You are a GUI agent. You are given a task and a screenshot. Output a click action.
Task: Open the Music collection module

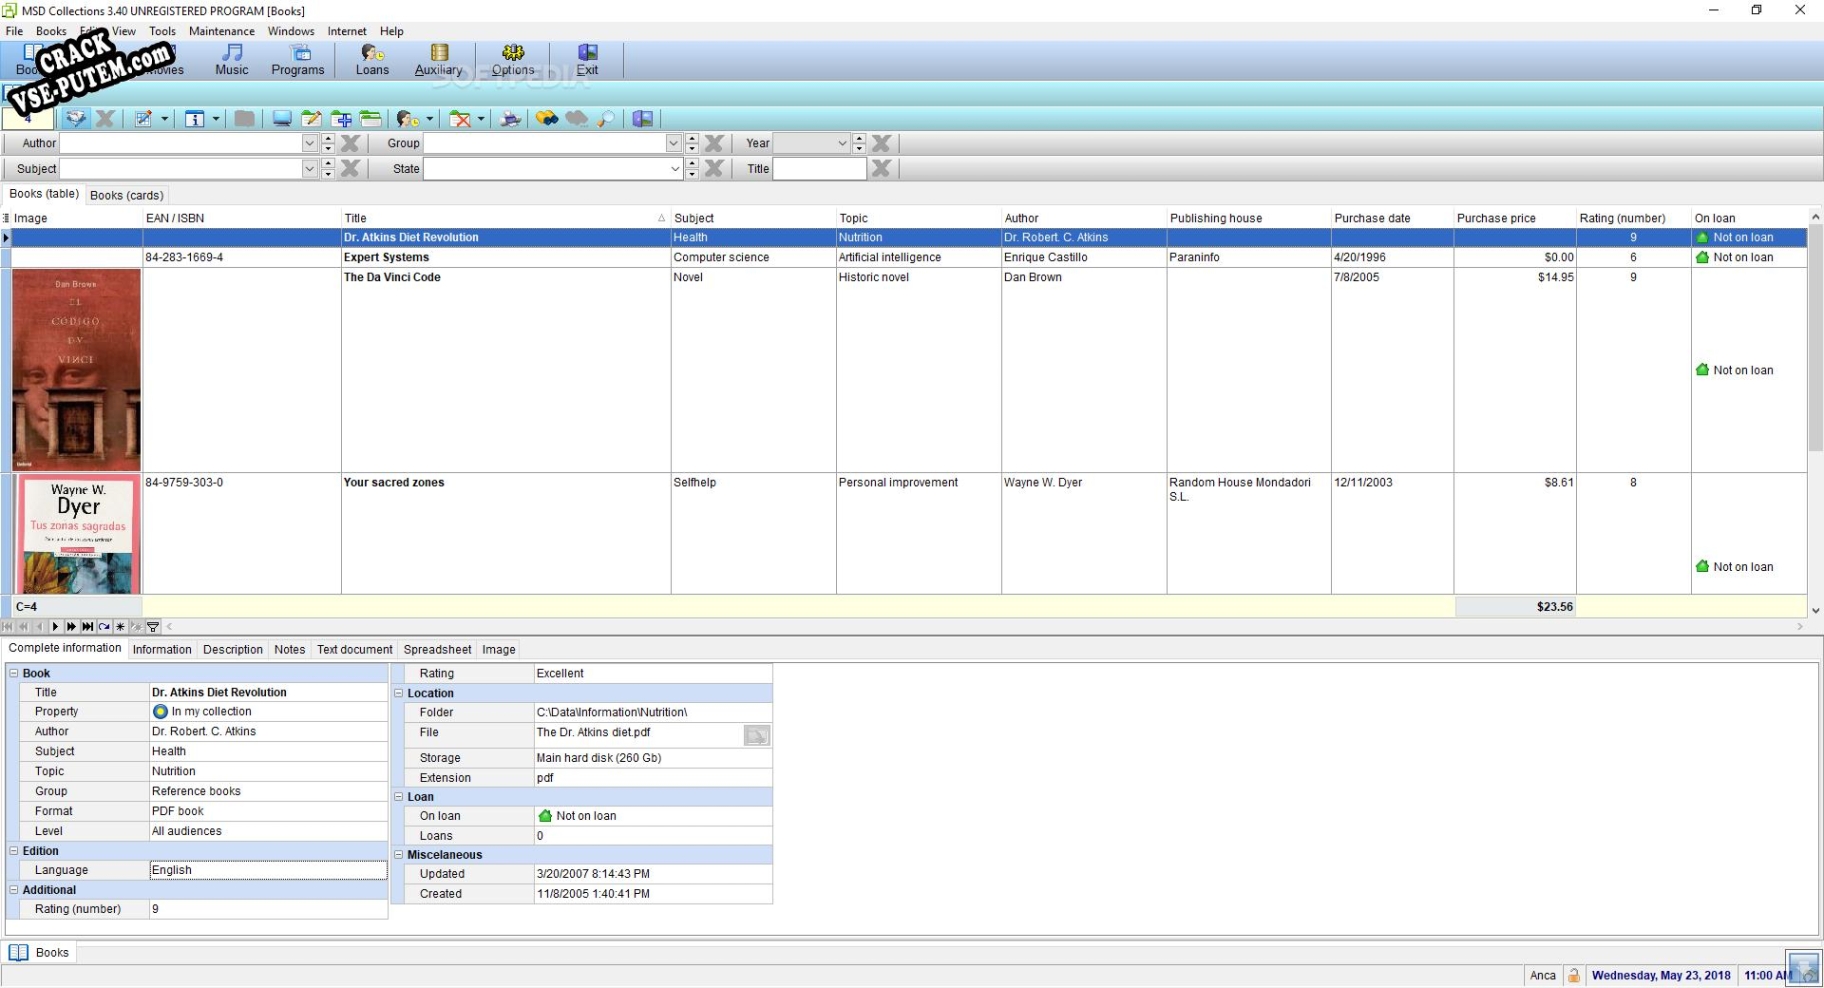(x=231, y=59)
